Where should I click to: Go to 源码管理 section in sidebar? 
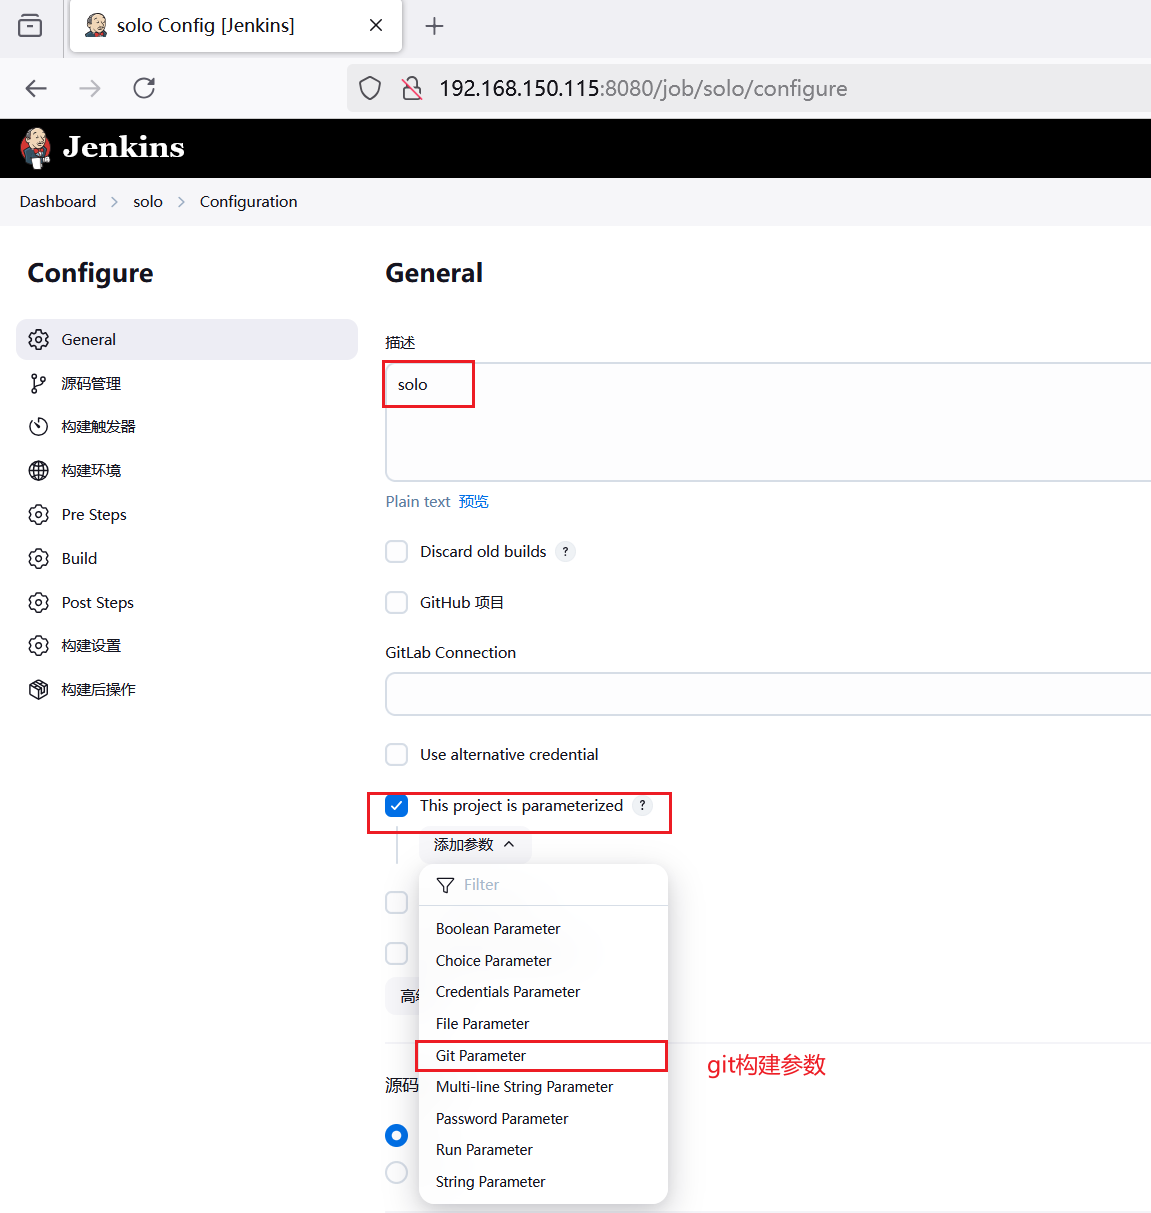point(187,383)
